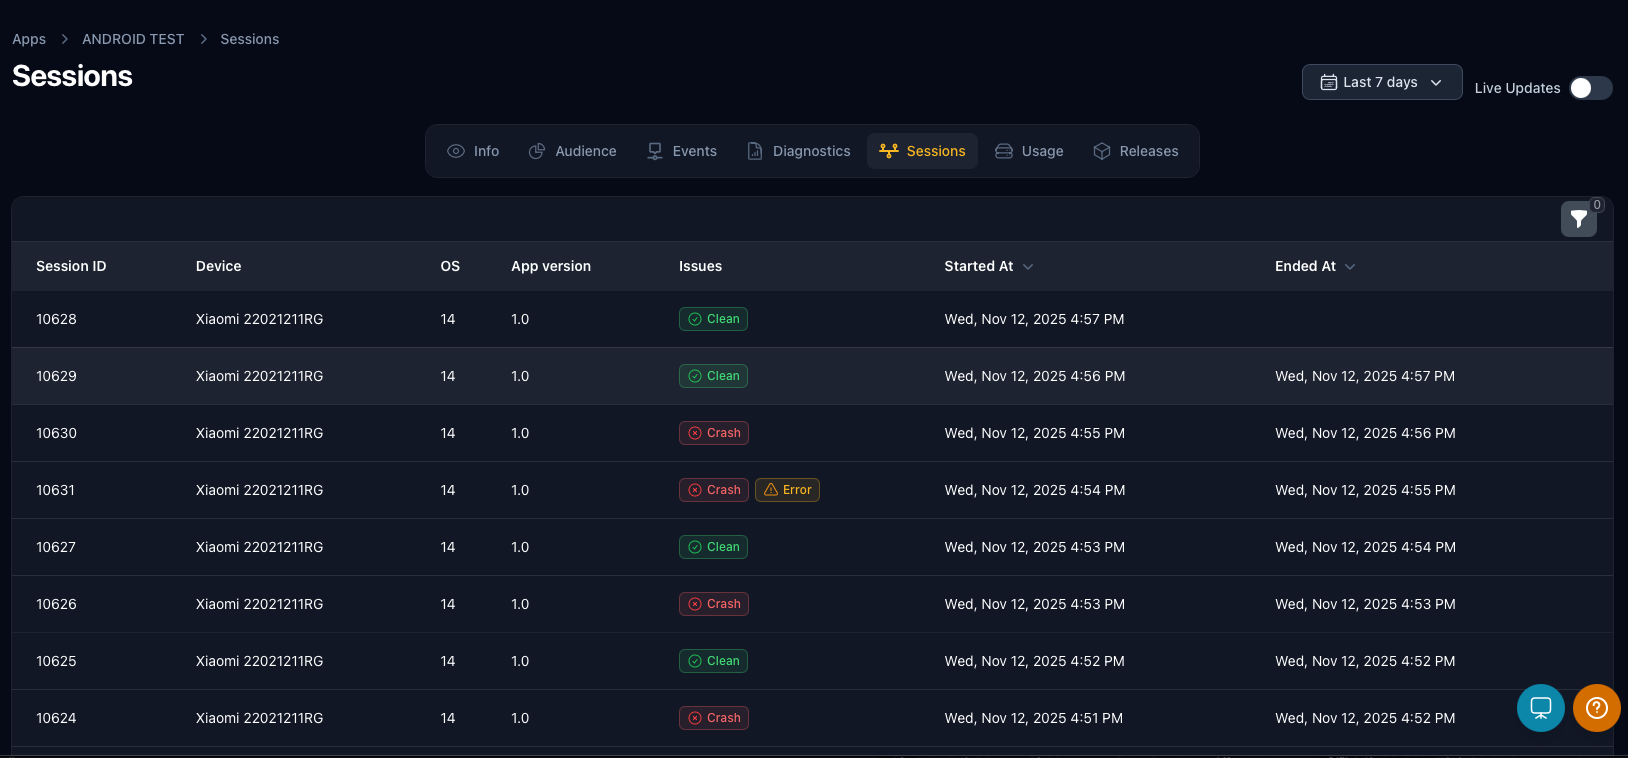Click the calendar icon in date selector
The height and width of the screenshot is (758, 1628).
(1329, 82)
